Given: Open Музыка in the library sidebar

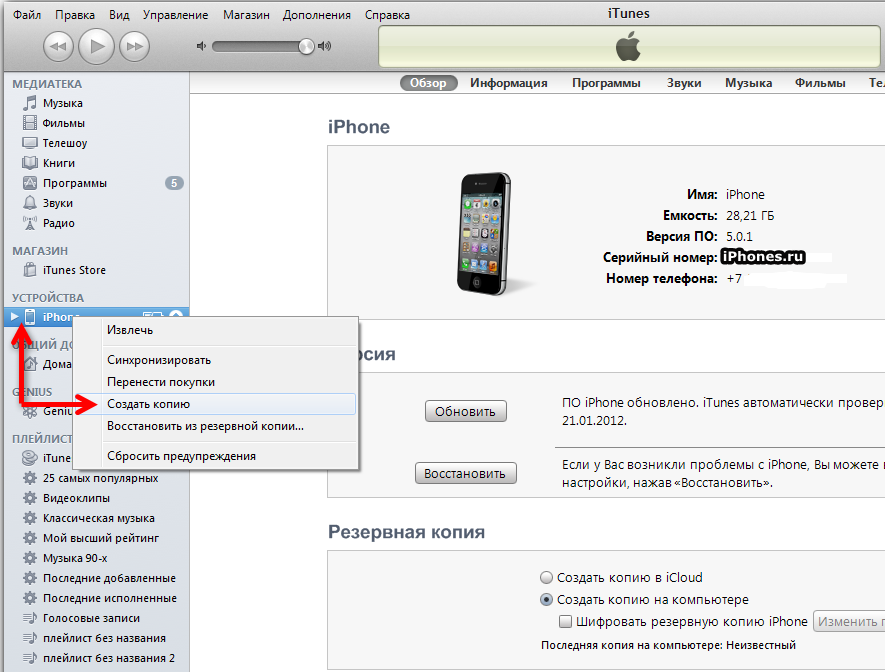Looking at the screenshot, I should tap(63, 103).
